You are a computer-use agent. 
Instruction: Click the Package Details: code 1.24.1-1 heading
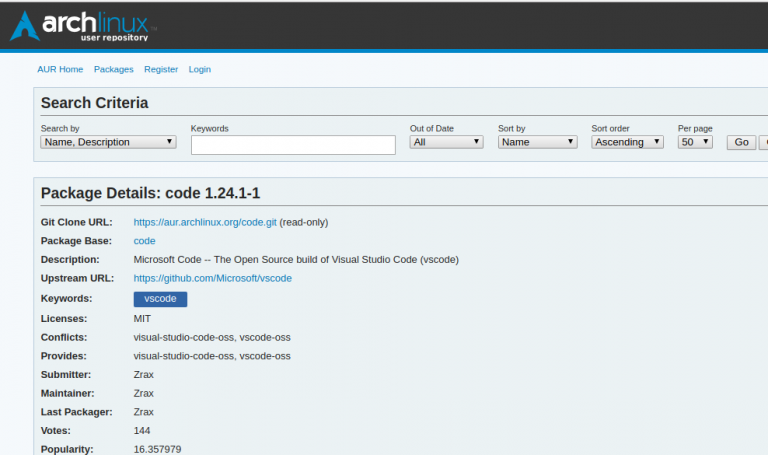pyautogui.click(x=150, y=193)
